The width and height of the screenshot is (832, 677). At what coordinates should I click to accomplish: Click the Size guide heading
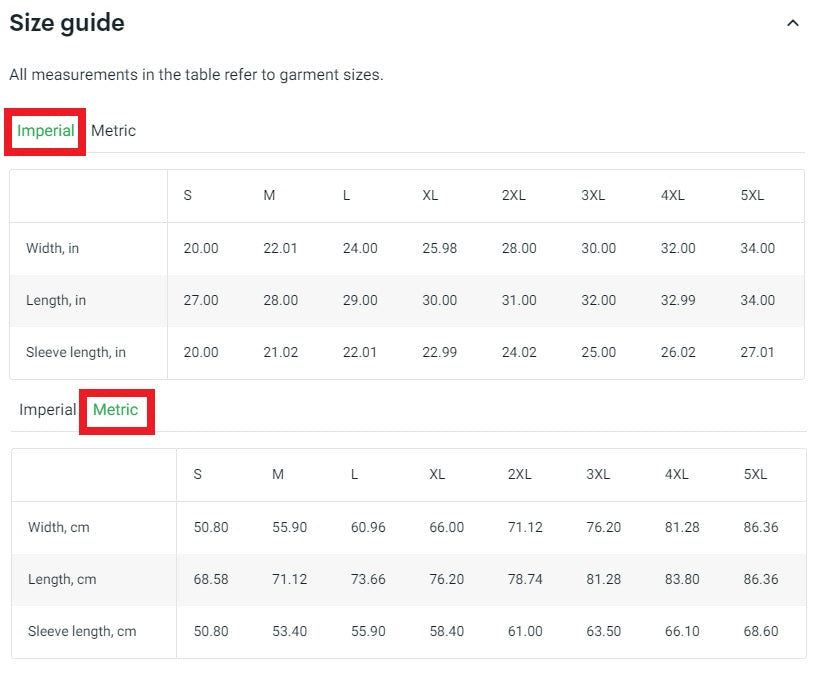tap(67, 23)
